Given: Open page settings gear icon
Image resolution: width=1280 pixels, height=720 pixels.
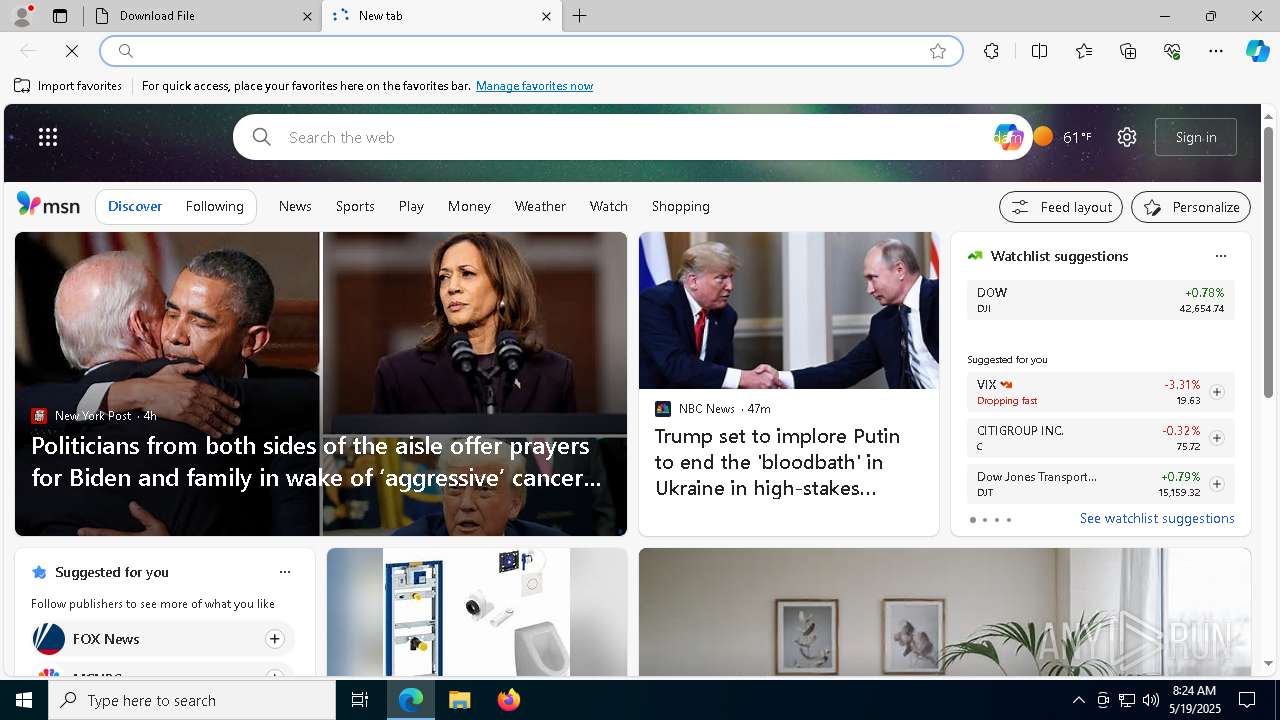Looking at the screenshot, I should point(1127,137).
